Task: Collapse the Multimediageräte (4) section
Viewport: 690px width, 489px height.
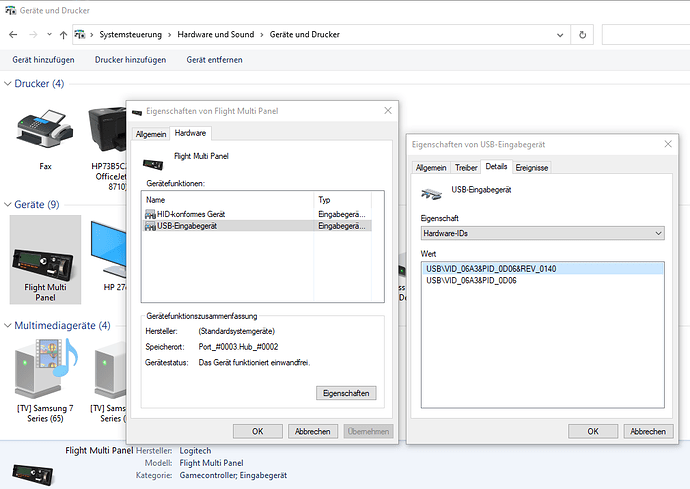Action: [x=8, y=326]
